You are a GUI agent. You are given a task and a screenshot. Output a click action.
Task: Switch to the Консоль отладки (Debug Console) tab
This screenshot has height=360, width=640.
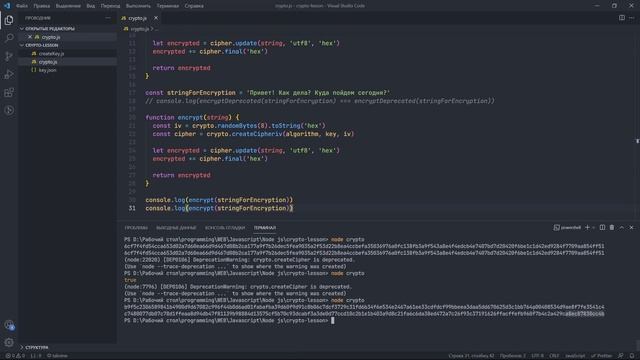tap(225, 227)
